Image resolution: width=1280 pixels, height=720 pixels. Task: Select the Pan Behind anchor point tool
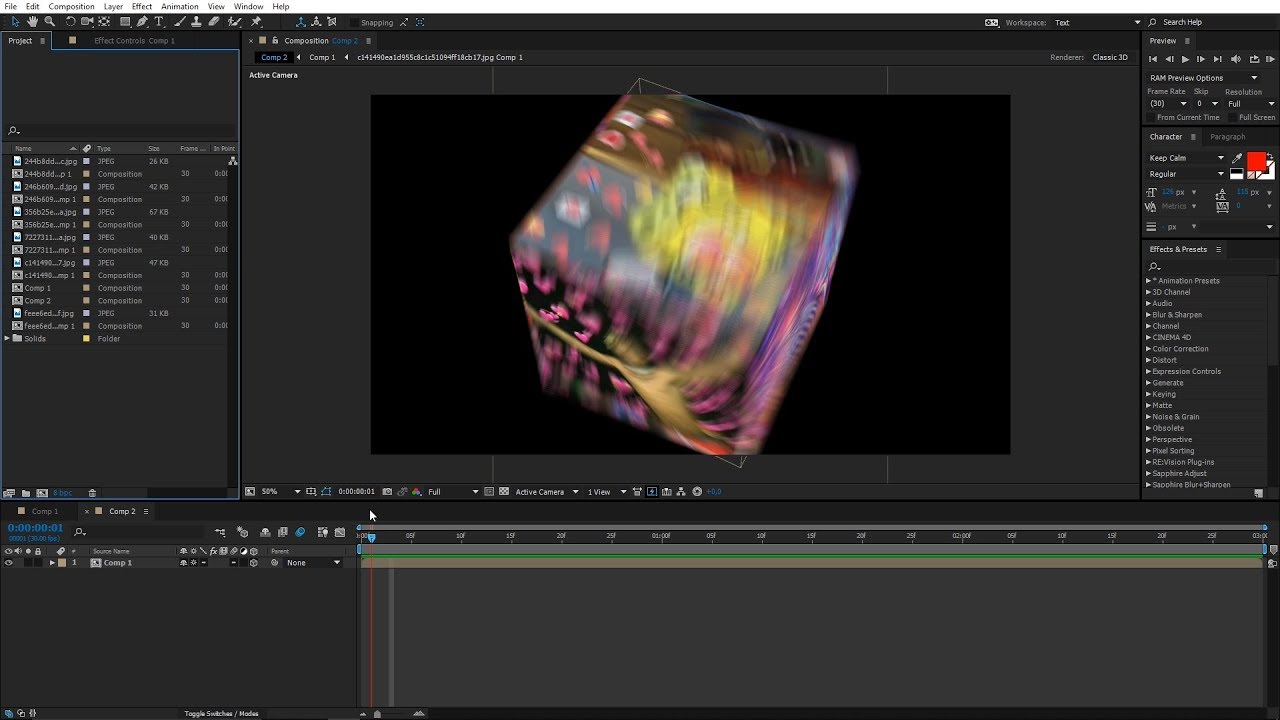click(104, 21)
